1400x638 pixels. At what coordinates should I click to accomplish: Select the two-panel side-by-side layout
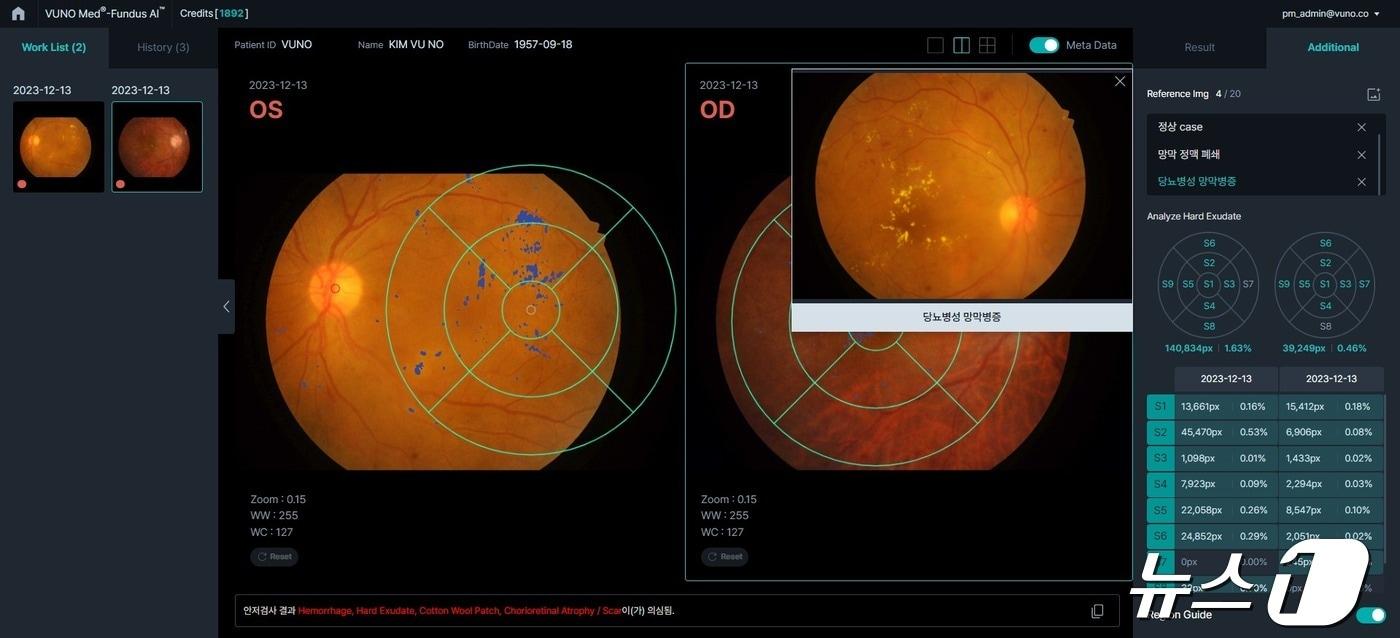point(961,45)
